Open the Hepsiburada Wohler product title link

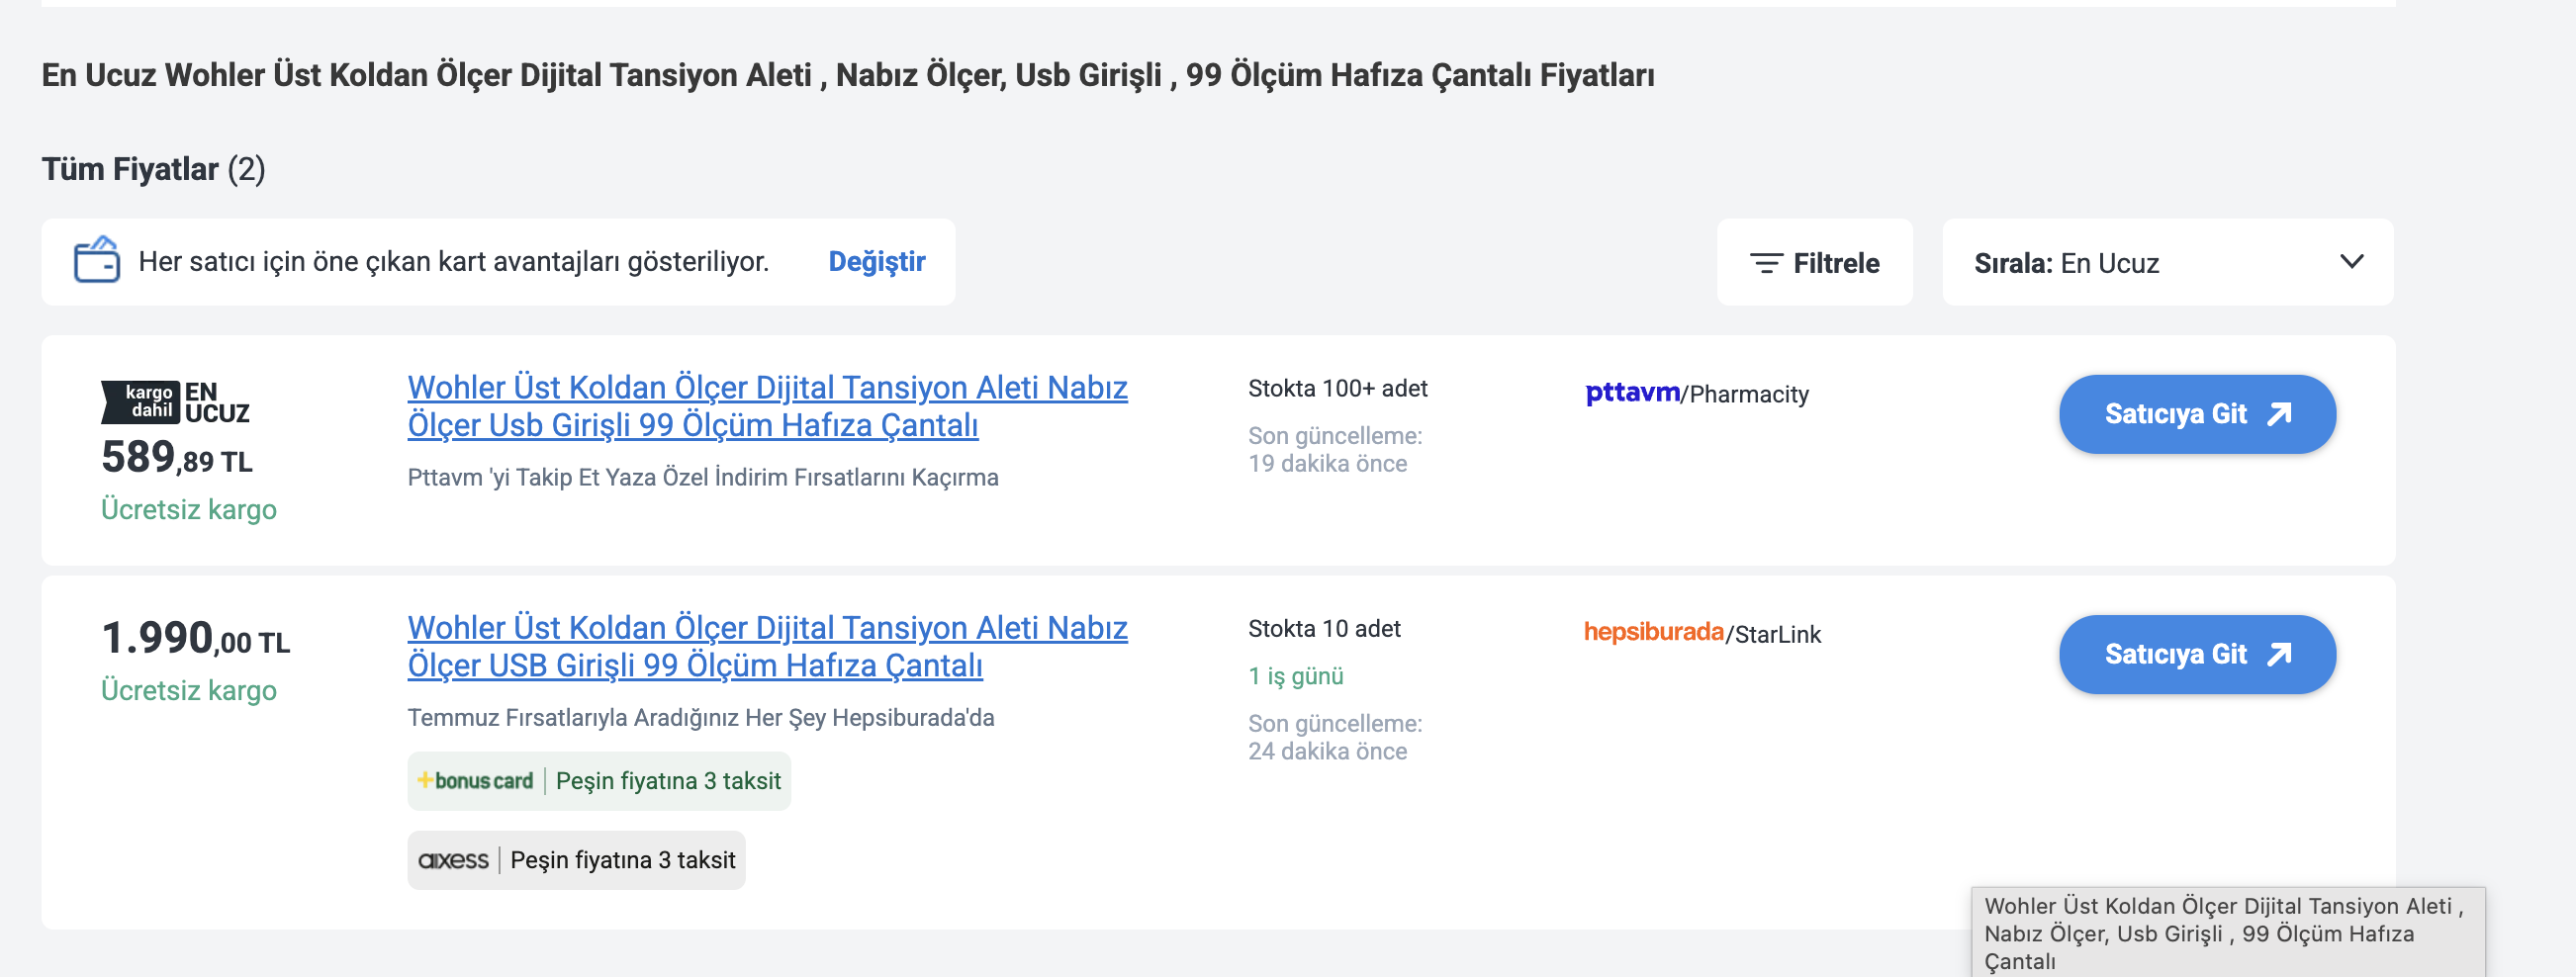point(767,646)
